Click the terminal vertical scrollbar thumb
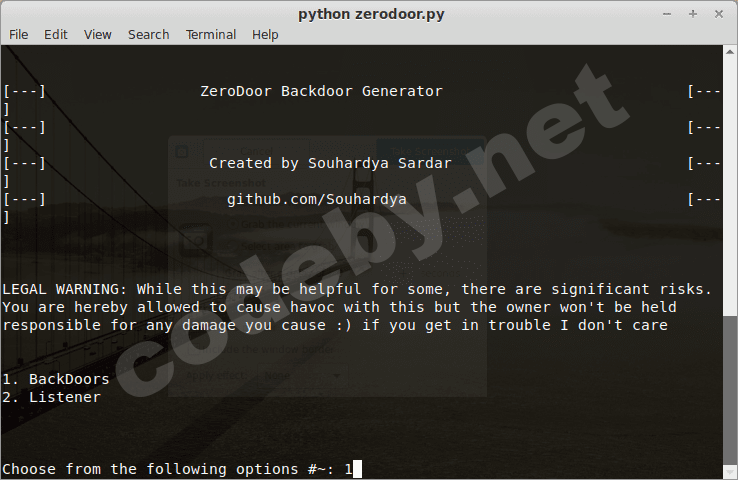 (730, 391)
